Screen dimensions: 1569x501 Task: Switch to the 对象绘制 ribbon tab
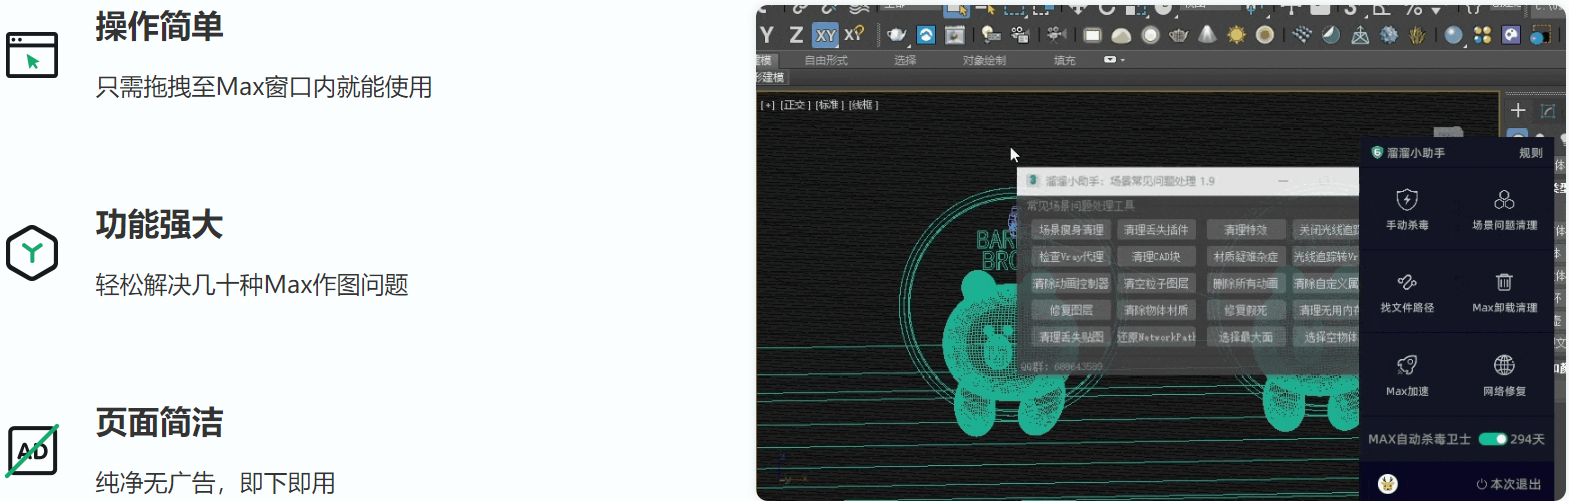pos(984,61)
